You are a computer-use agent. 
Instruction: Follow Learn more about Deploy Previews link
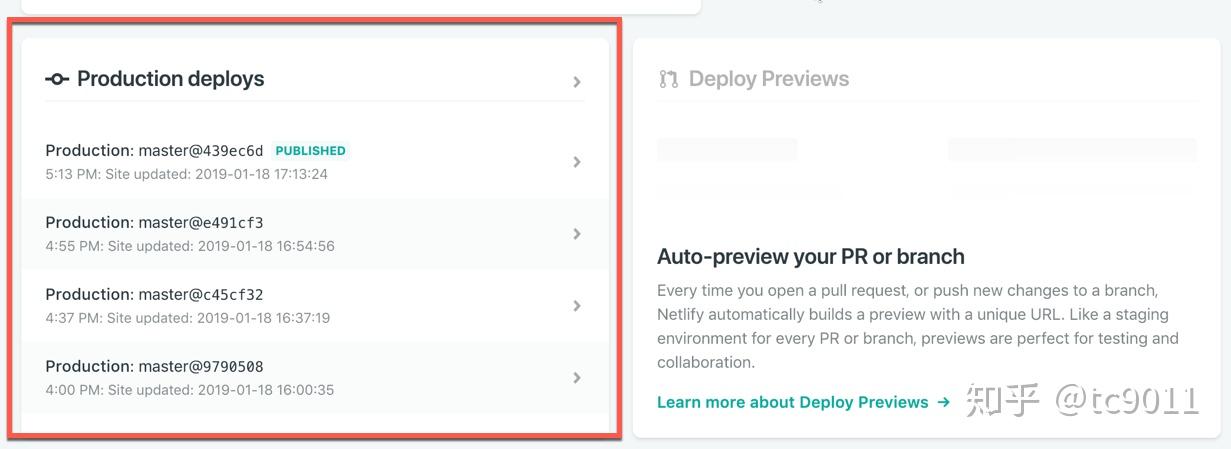[792, 402]
